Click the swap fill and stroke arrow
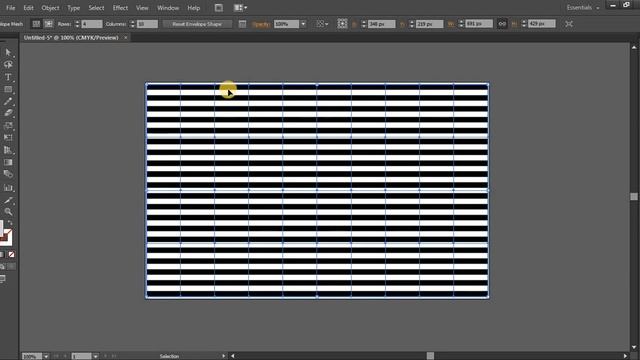640x360 pixels. click(10, 223)
